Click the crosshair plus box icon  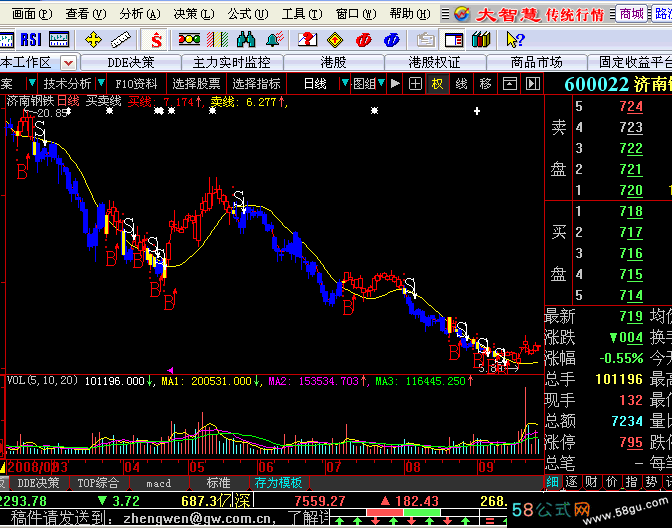coord(415,83)
